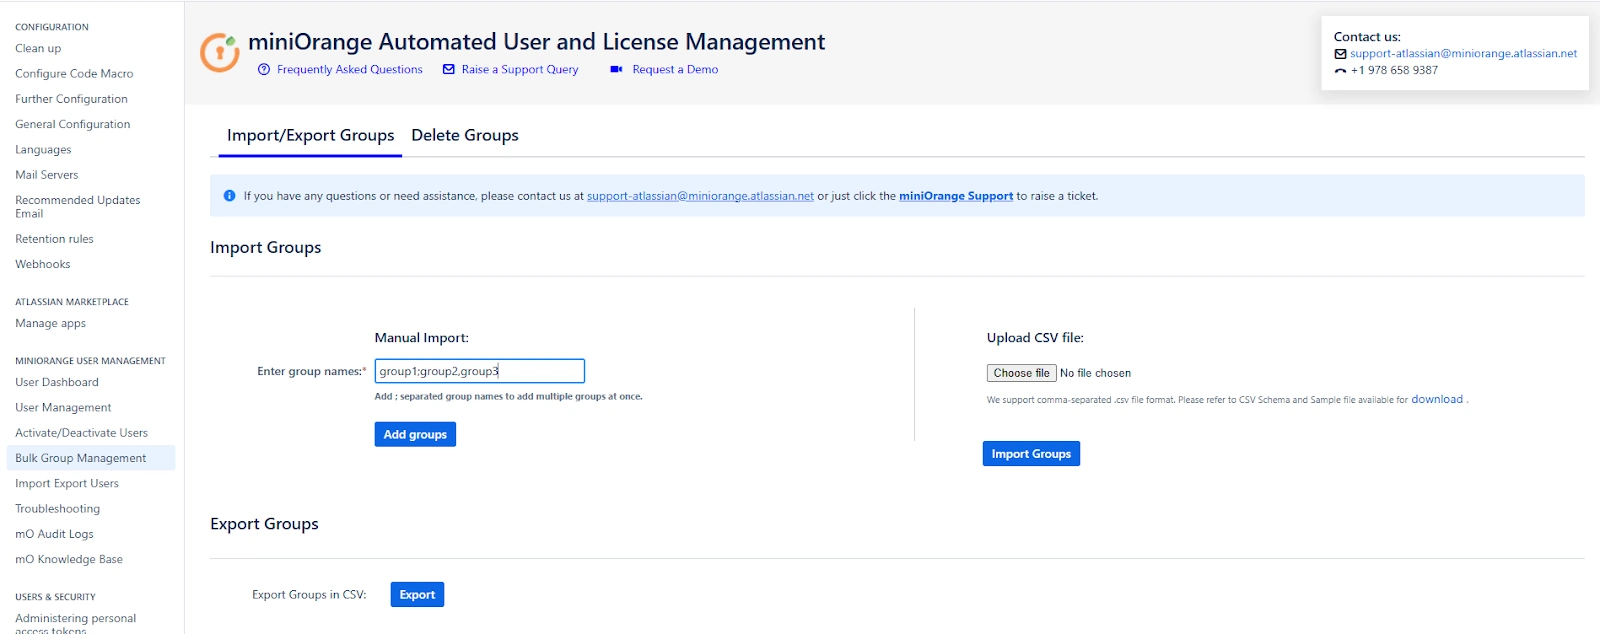Click the 'Export Groups in CSV:' label
This screenshot has width=1600, height=634.
click(309, 595)
